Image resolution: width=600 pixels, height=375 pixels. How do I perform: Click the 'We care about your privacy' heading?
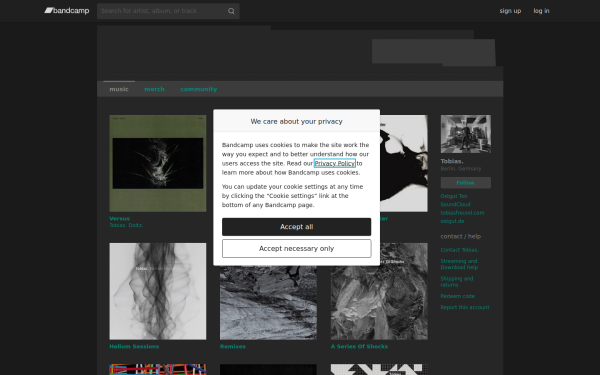click(296, 121)
